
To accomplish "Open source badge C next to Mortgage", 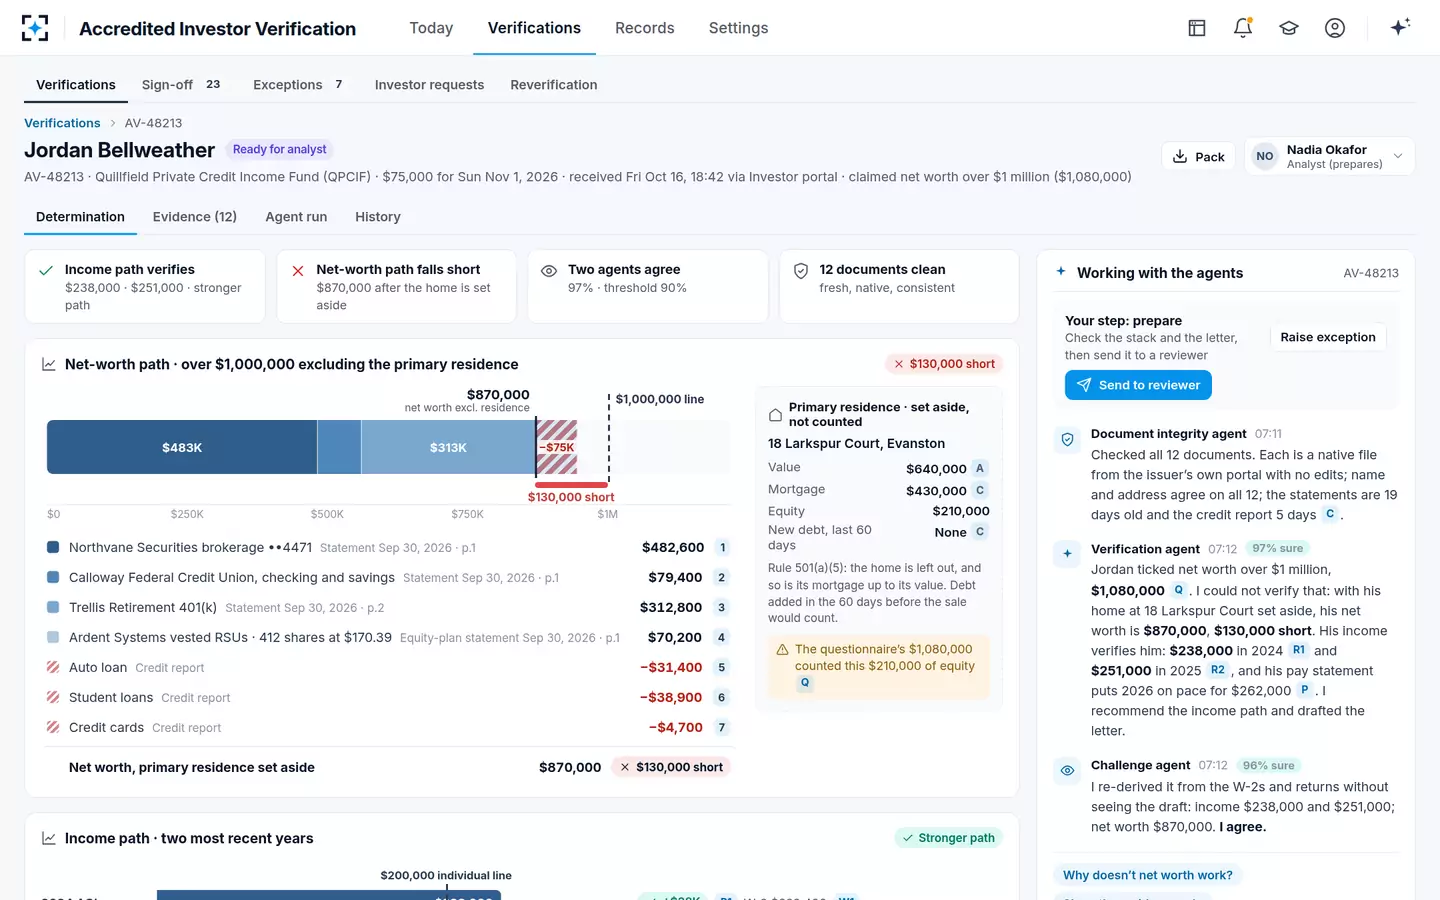I will click(980, 490).
